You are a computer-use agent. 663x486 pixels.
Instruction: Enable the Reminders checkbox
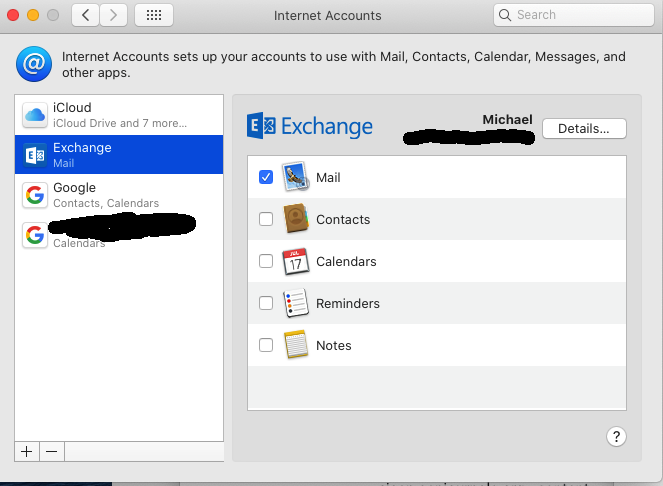tap(266, 303)
